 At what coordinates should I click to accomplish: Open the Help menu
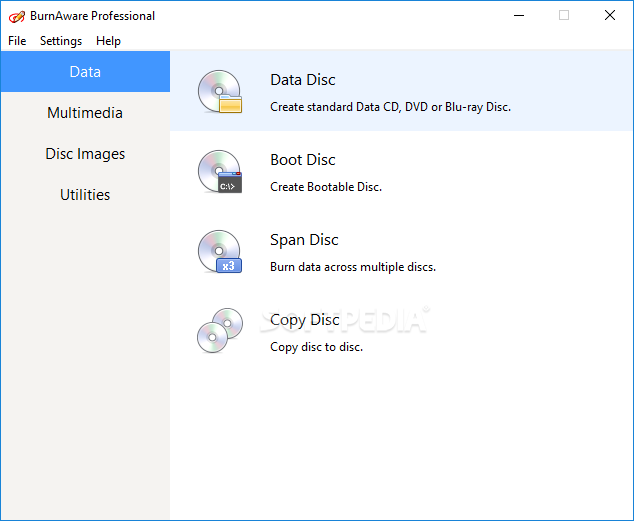click(108, 41)
